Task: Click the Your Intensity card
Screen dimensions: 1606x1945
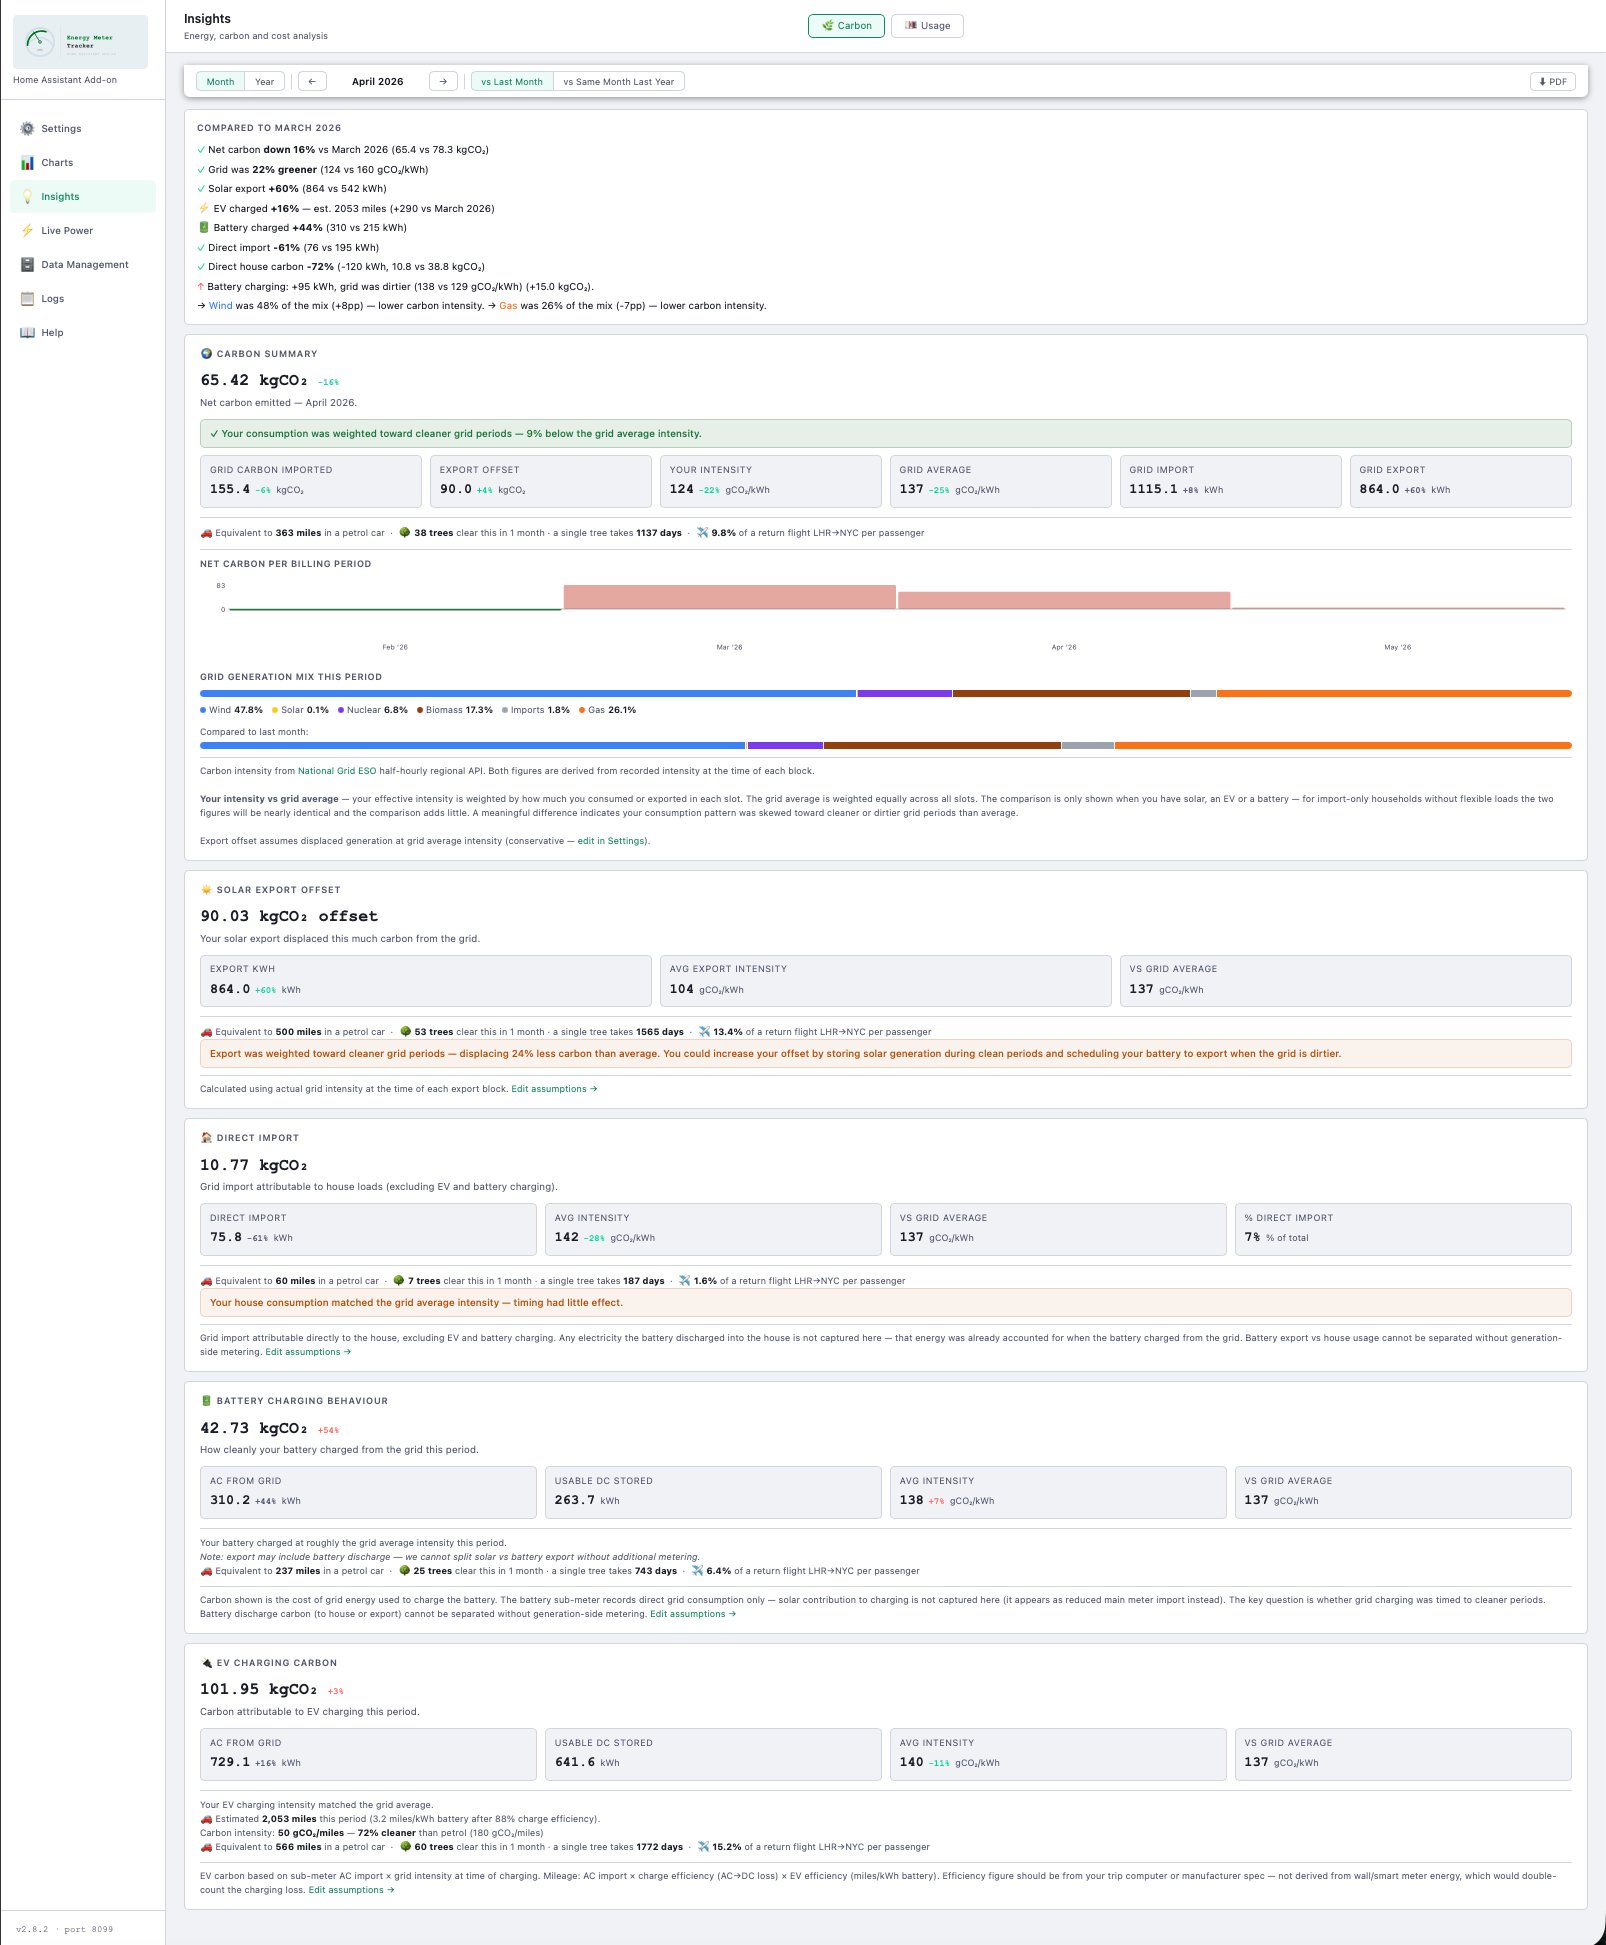Action: coord(771,481)
